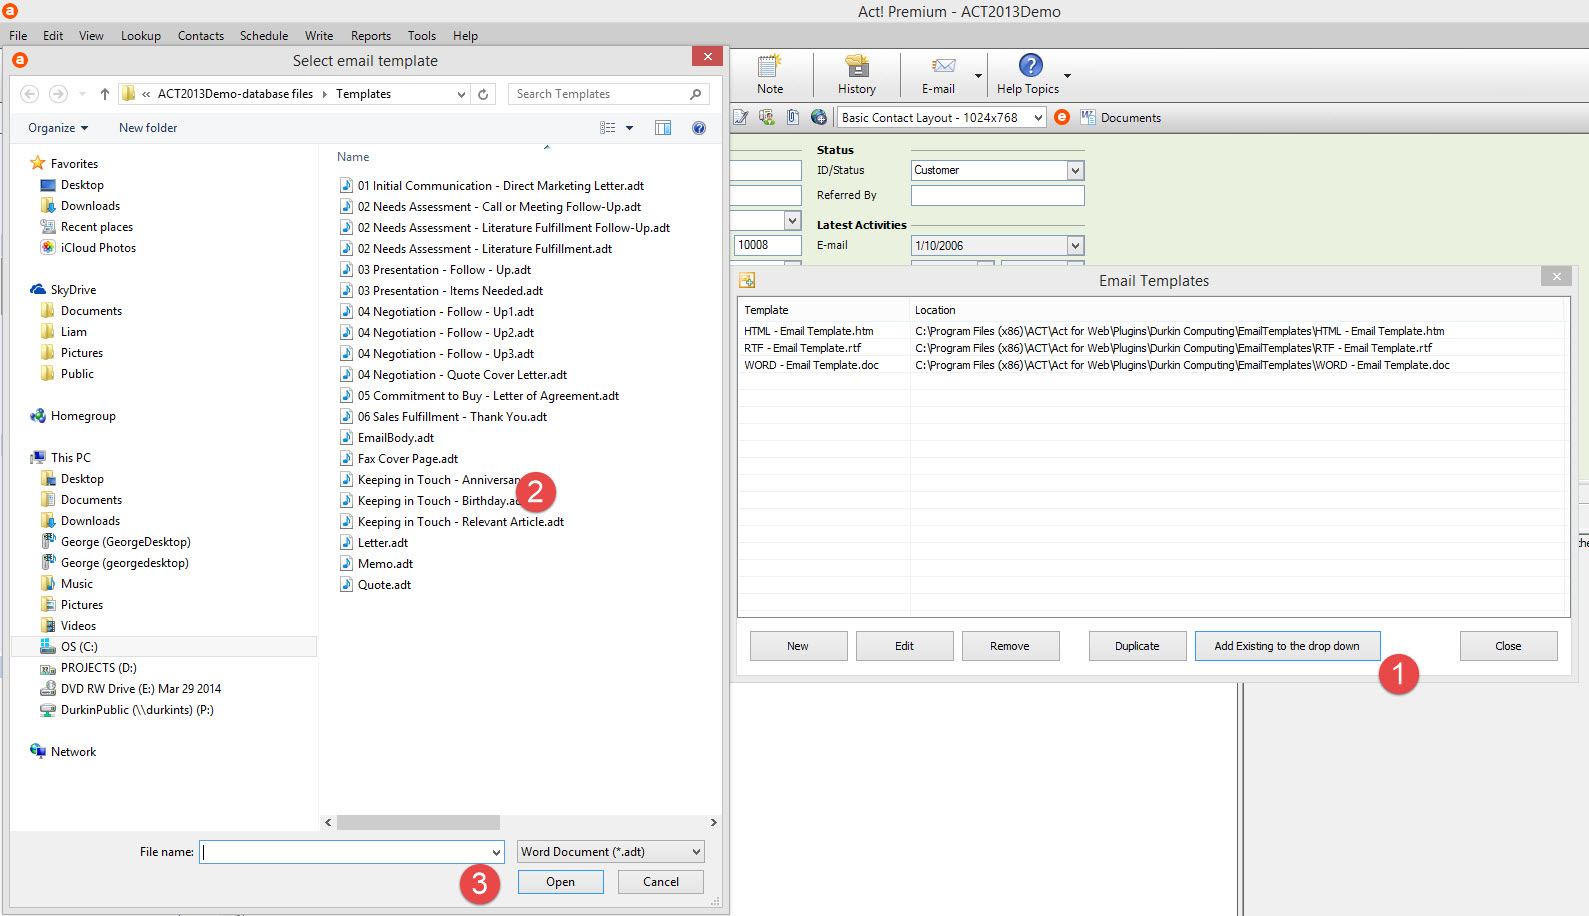Screen dimensions: 1589x916
Task: Select Homegroup in navigation pane
Action: (x=83, y=416)
